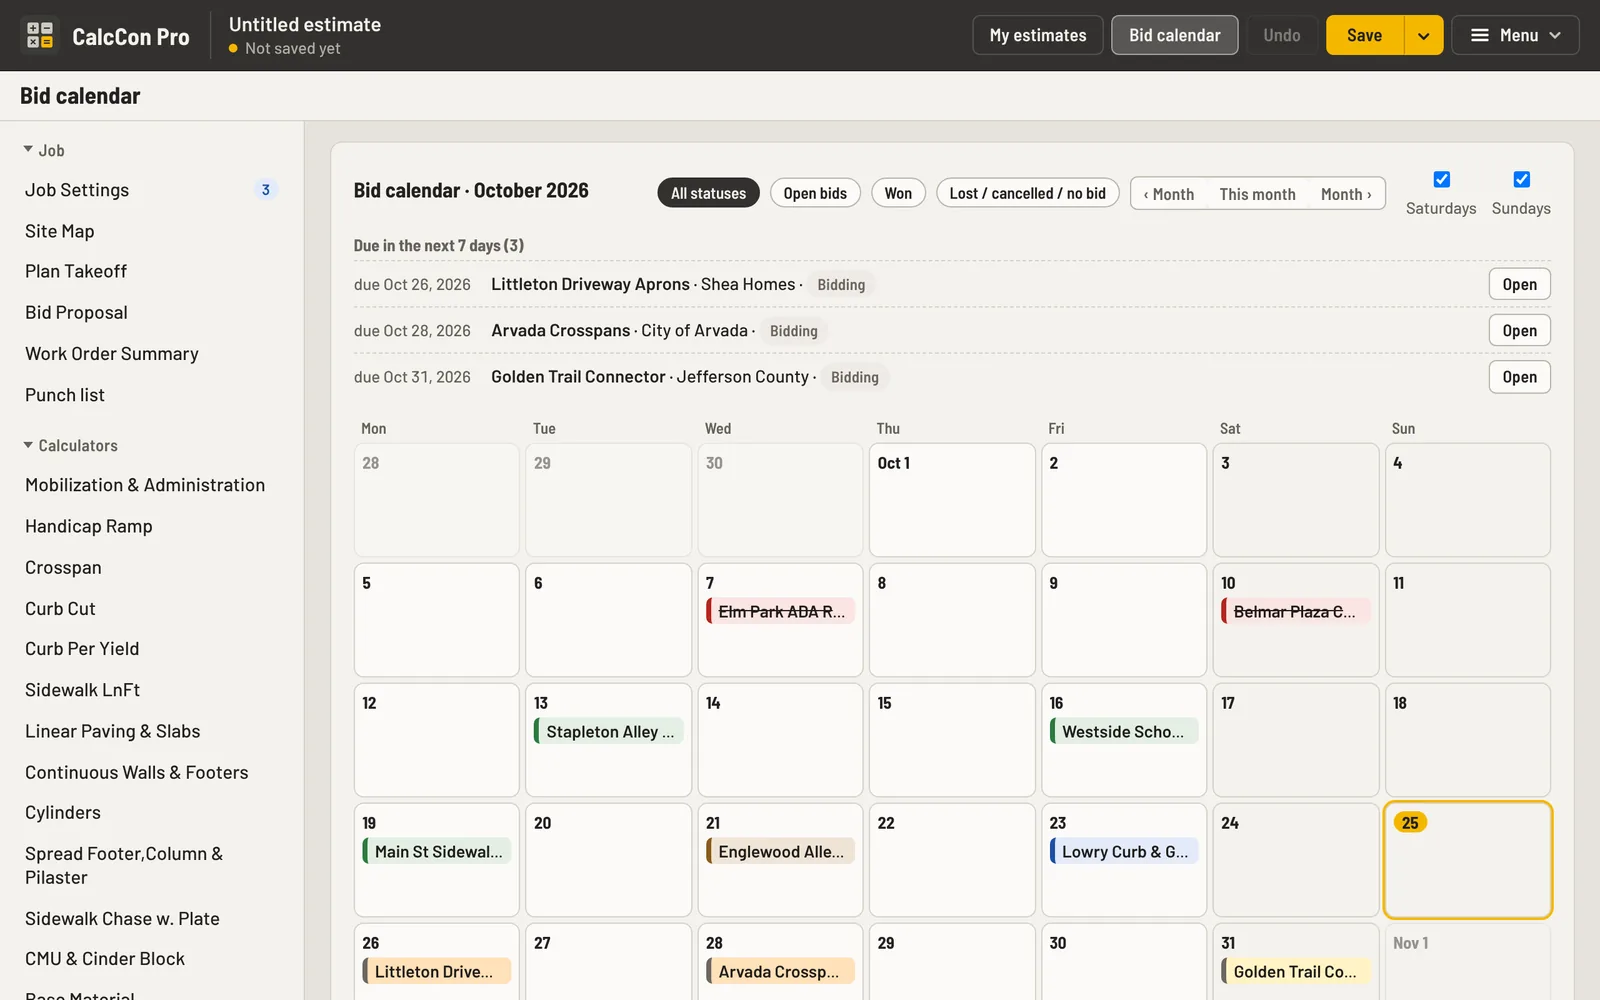Image resolution: width=1600 pixels, height=1000 pixels.
Task: Go to the previous month
Action: click(1169, 194)
